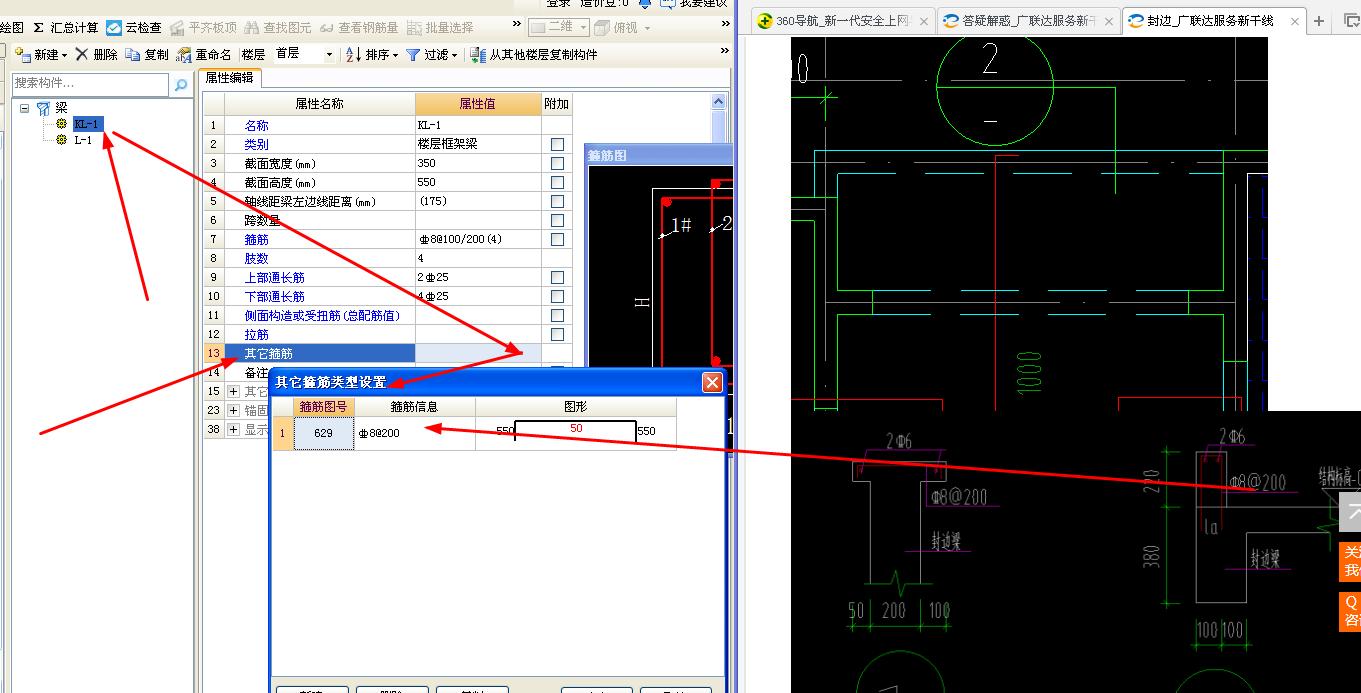The image size is (1361, 693).
Task: Click property table scrollbar up arrow
Action: pos(719,102)
